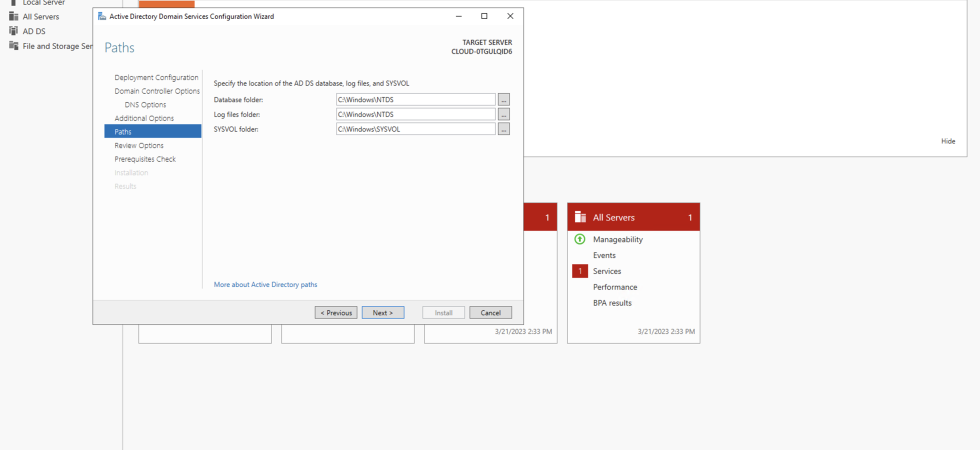Click the Database folder path field
The width and height of the screenshot is (980, 450).
click(x=416, y=99)
